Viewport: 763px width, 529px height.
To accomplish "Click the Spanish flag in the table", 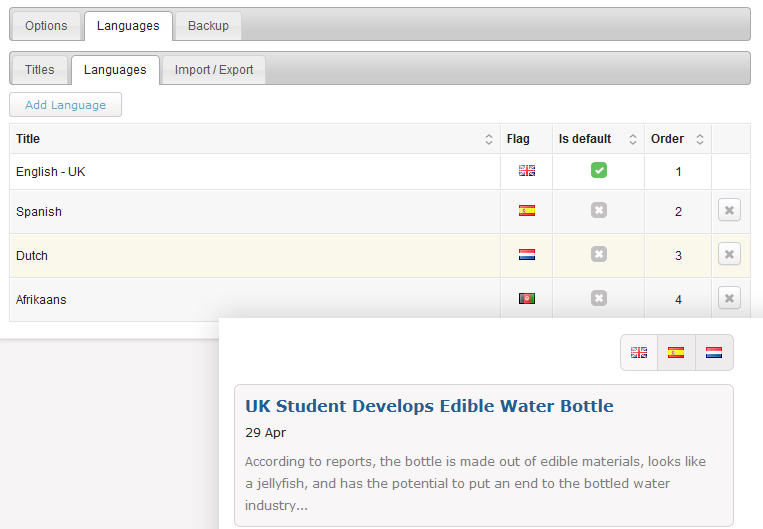I will [x=527, y=211].
